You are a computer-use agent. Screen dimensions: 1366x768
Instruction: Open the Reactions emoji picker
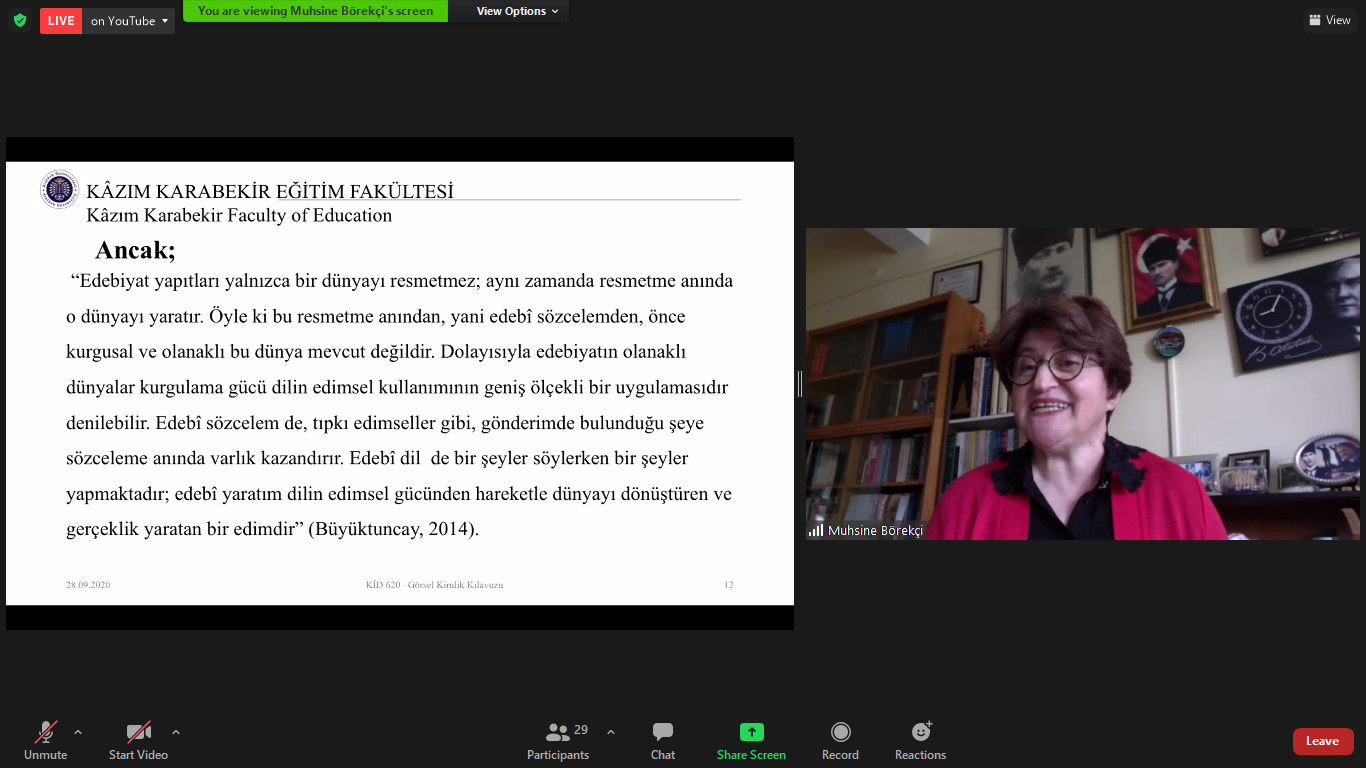pos(920,741)
